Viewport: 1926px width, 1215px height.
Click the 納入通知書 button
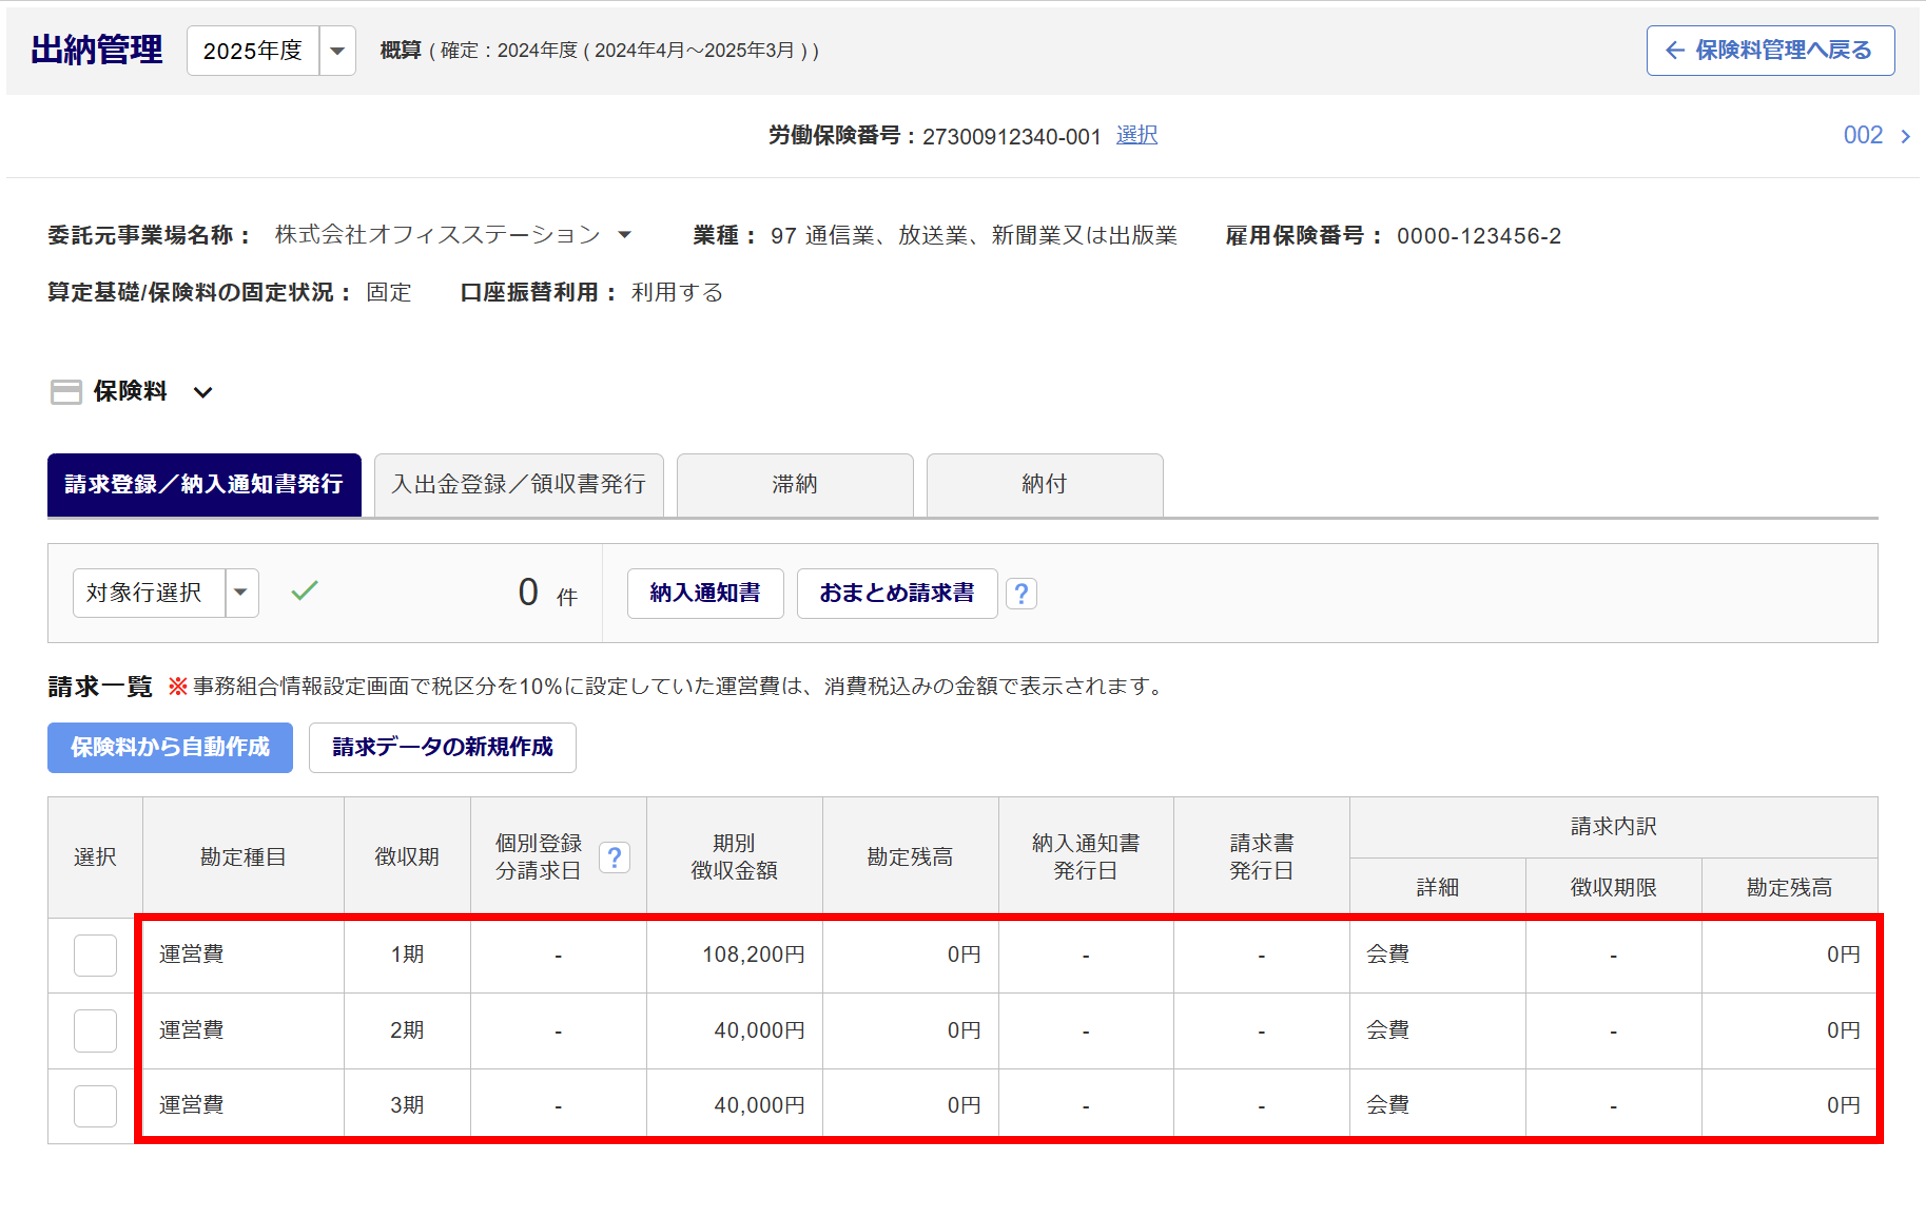[x=704, y=593]
